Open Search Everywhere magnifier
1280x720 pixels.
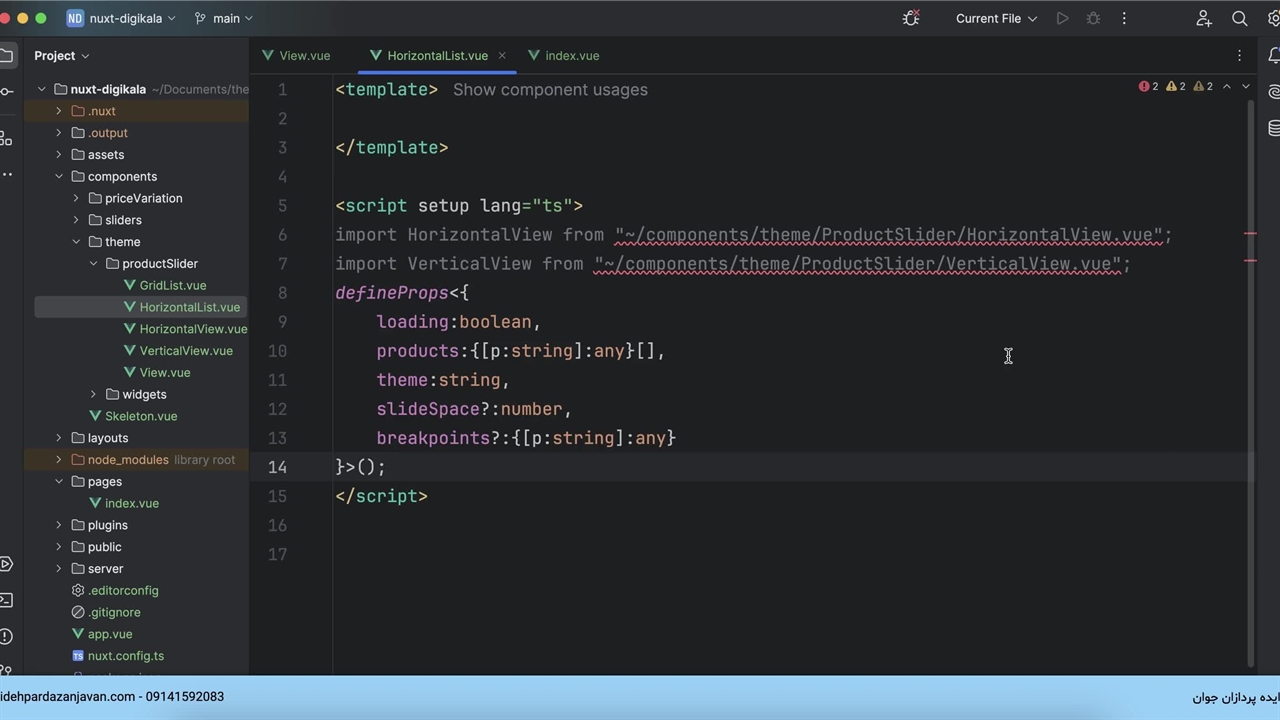[1239, 18]
